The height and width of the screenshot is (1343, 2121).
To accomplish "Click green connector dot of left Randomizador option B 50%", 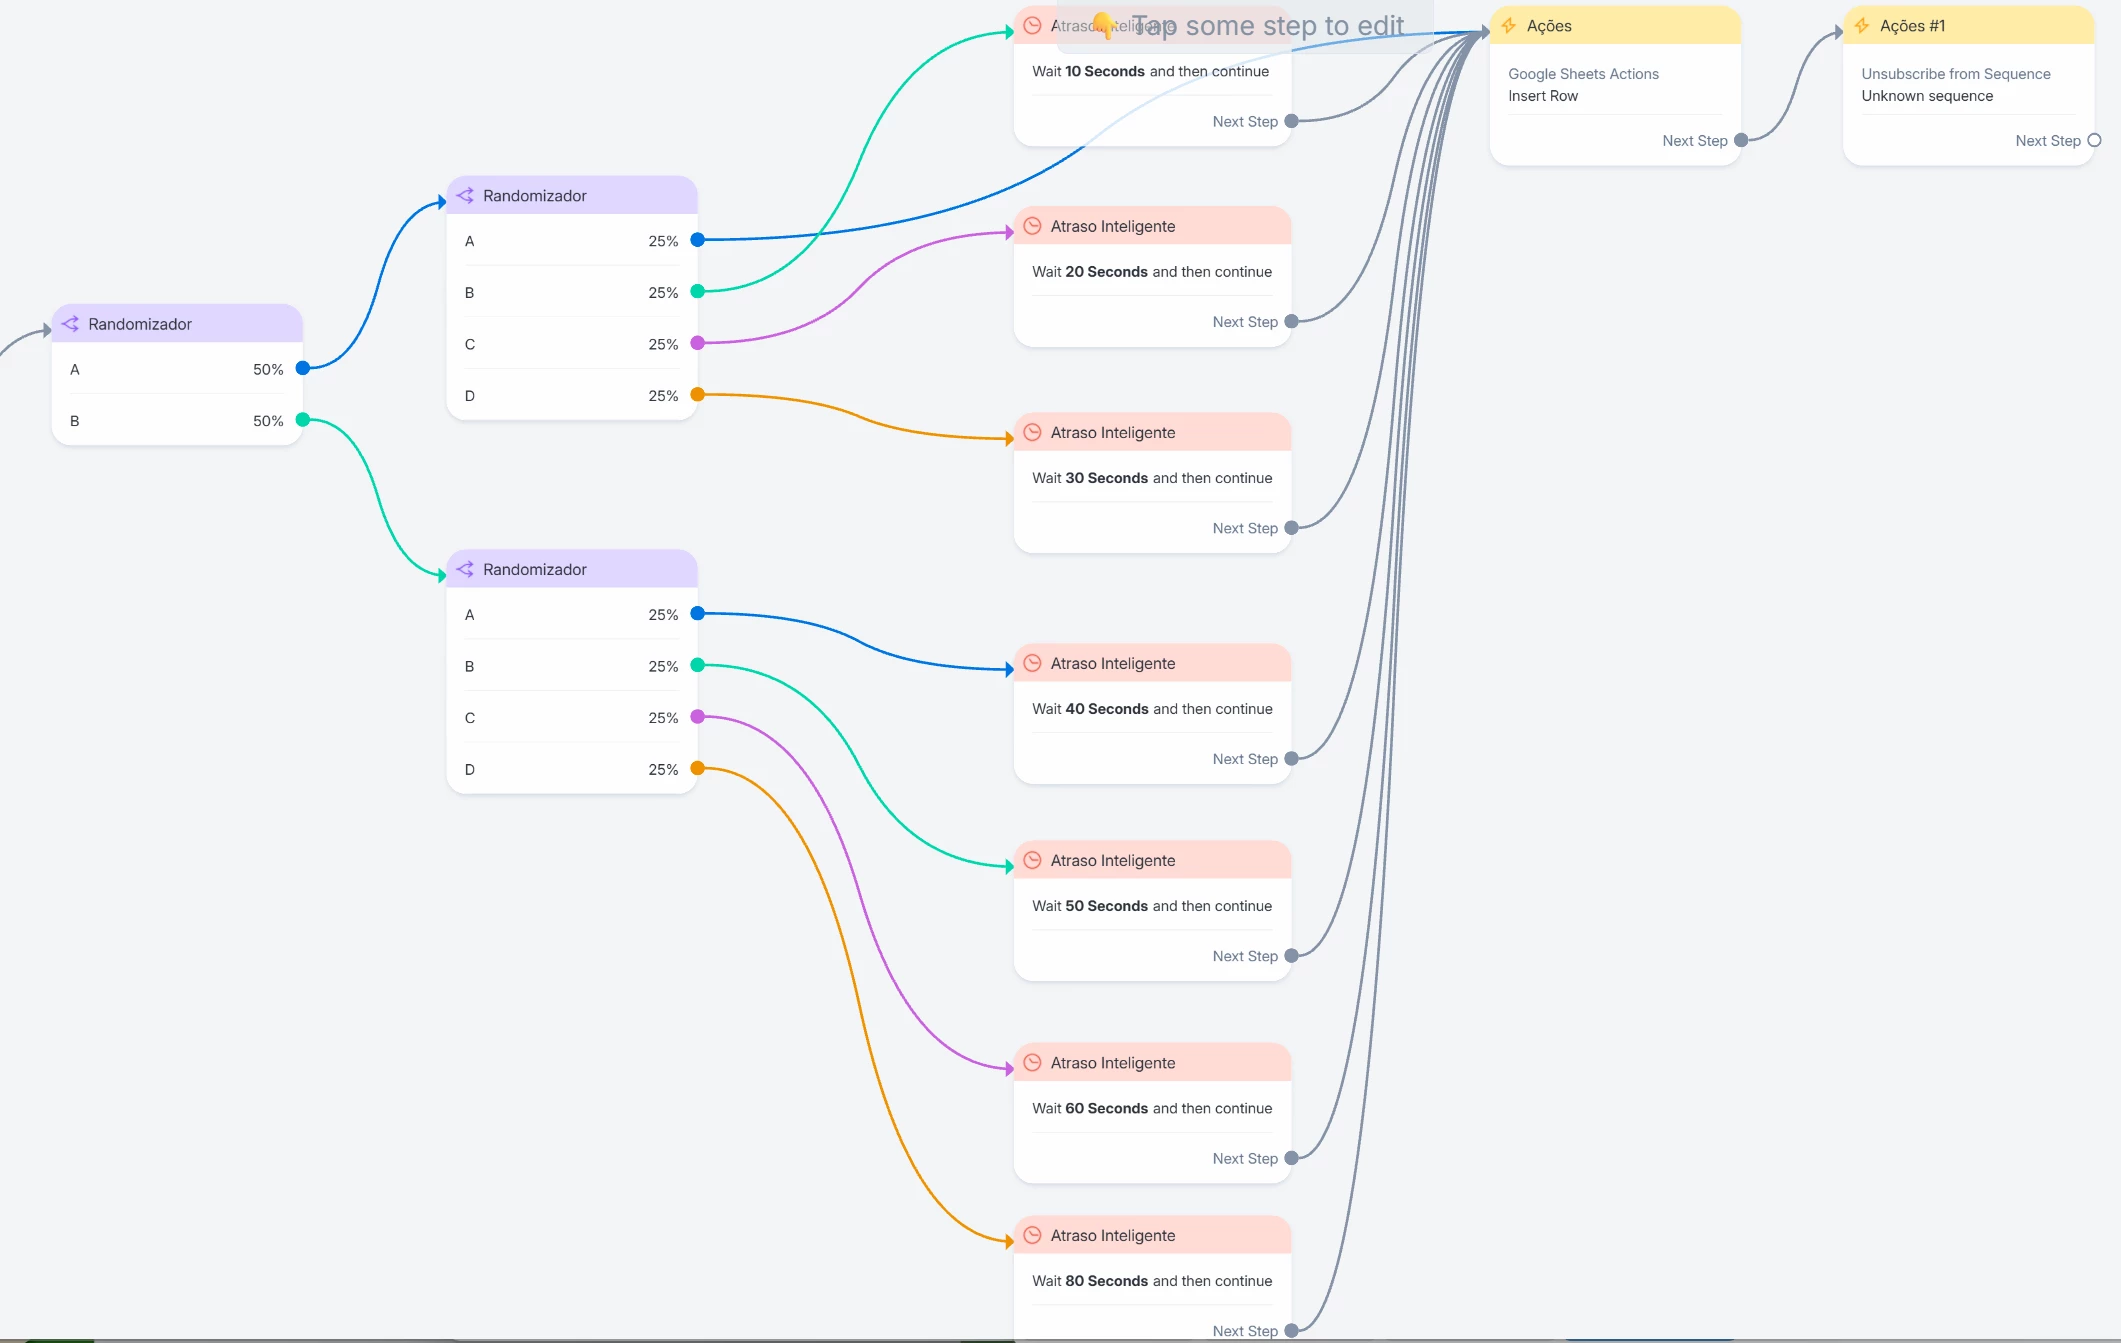I will click(x=303, y=420).
